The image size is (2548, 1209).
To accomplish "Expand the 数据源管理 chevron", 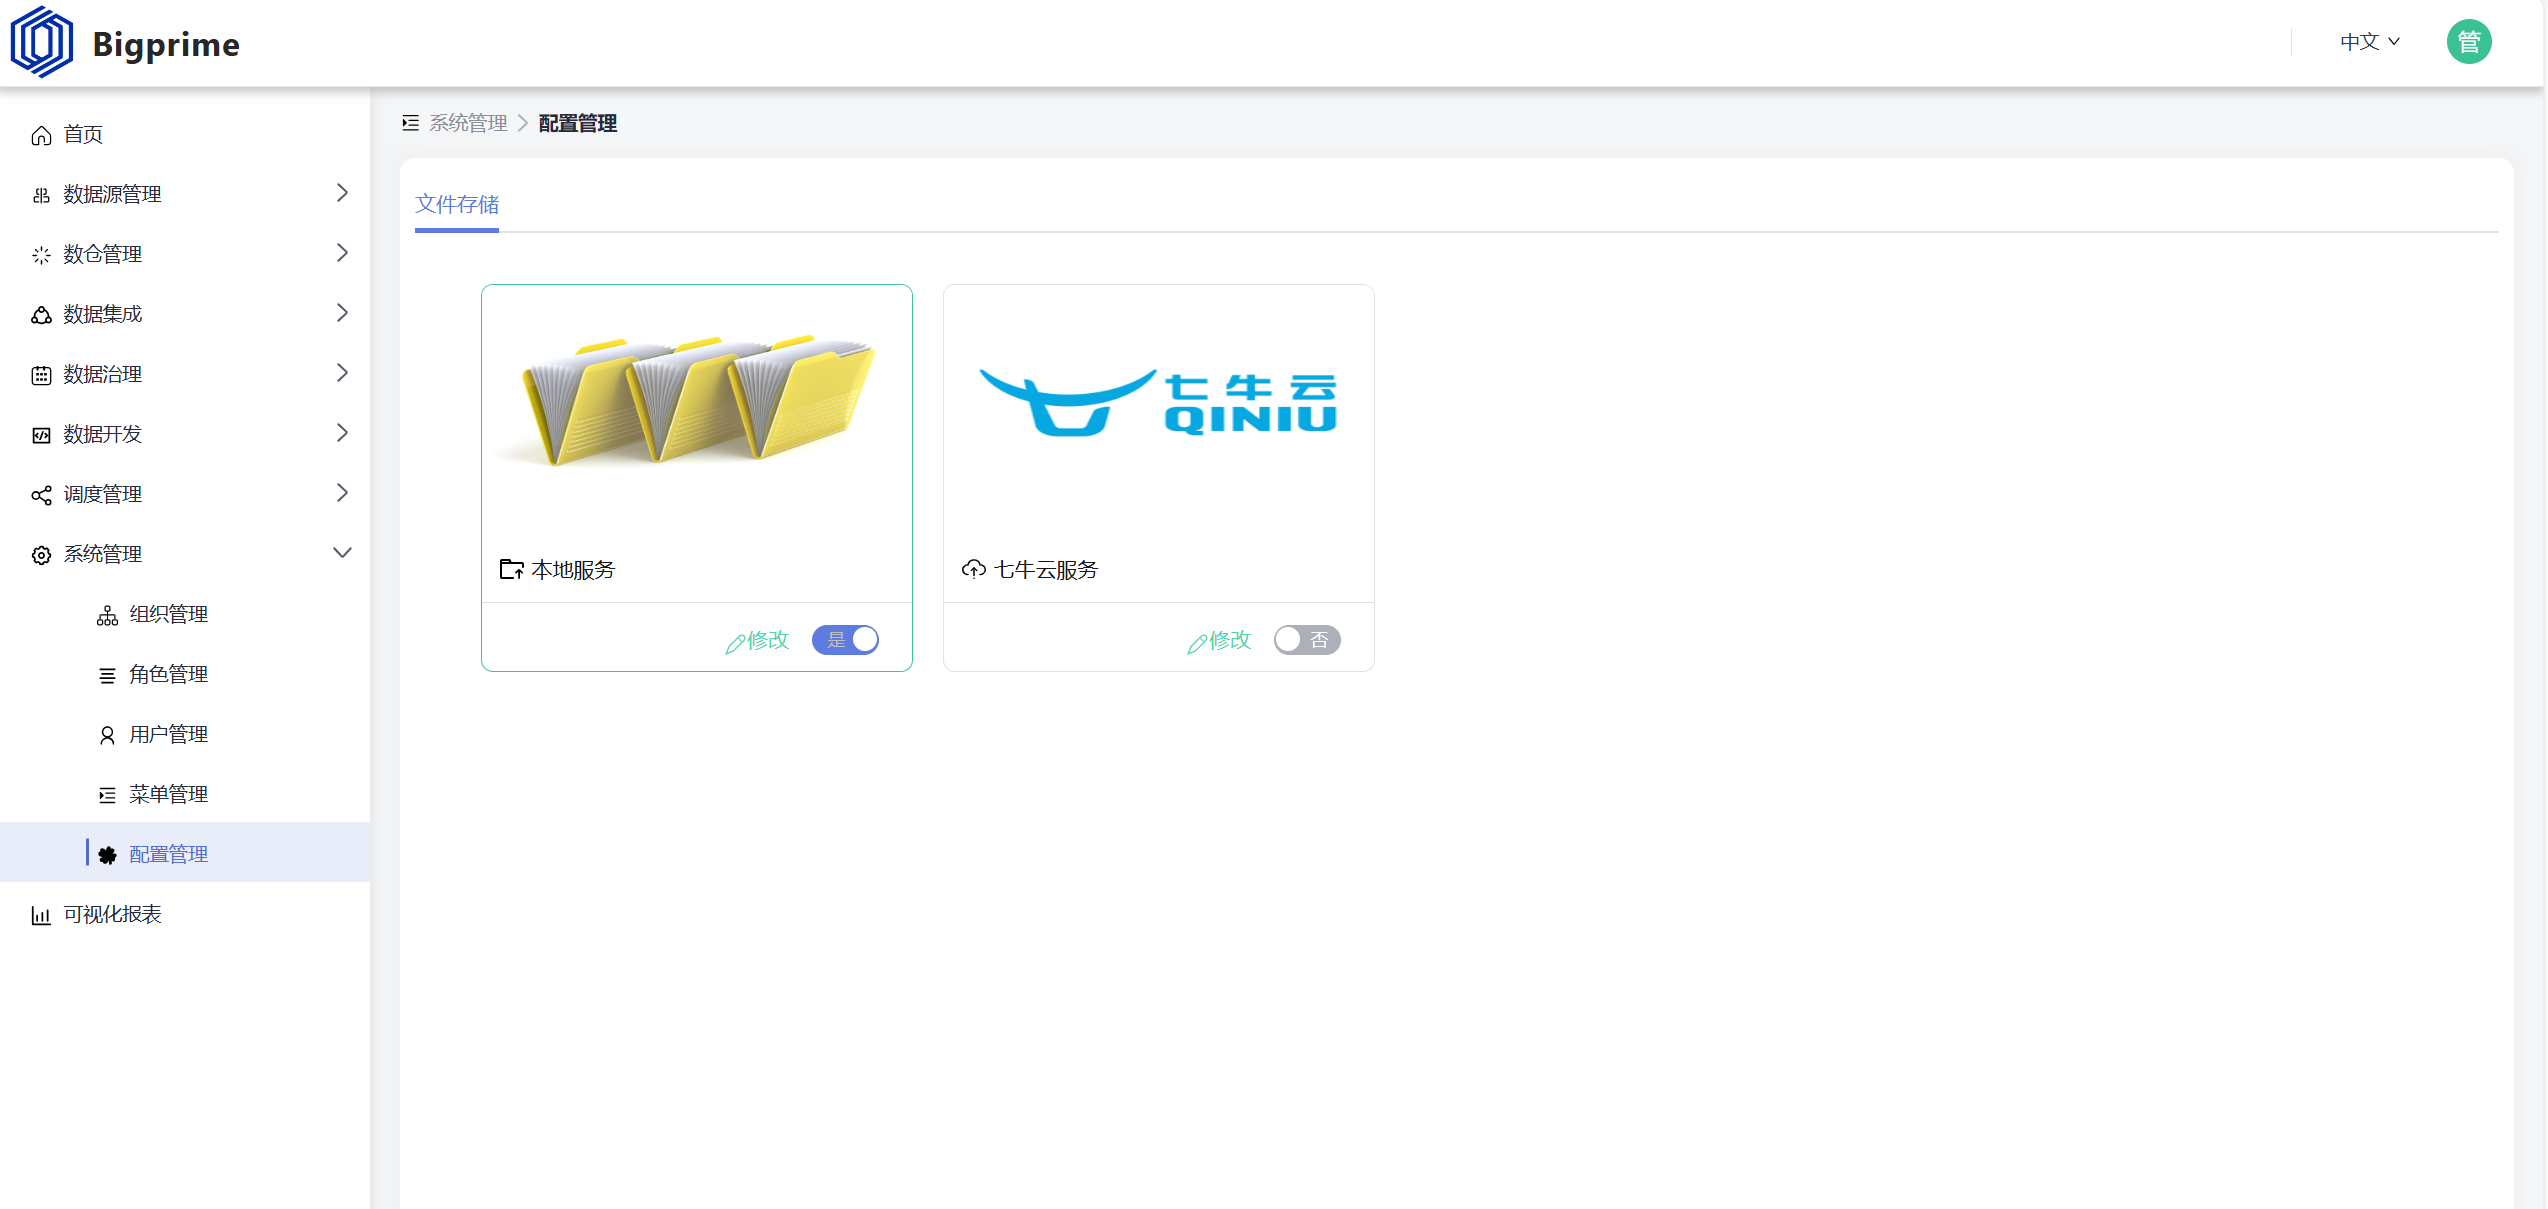I will 342,193.
